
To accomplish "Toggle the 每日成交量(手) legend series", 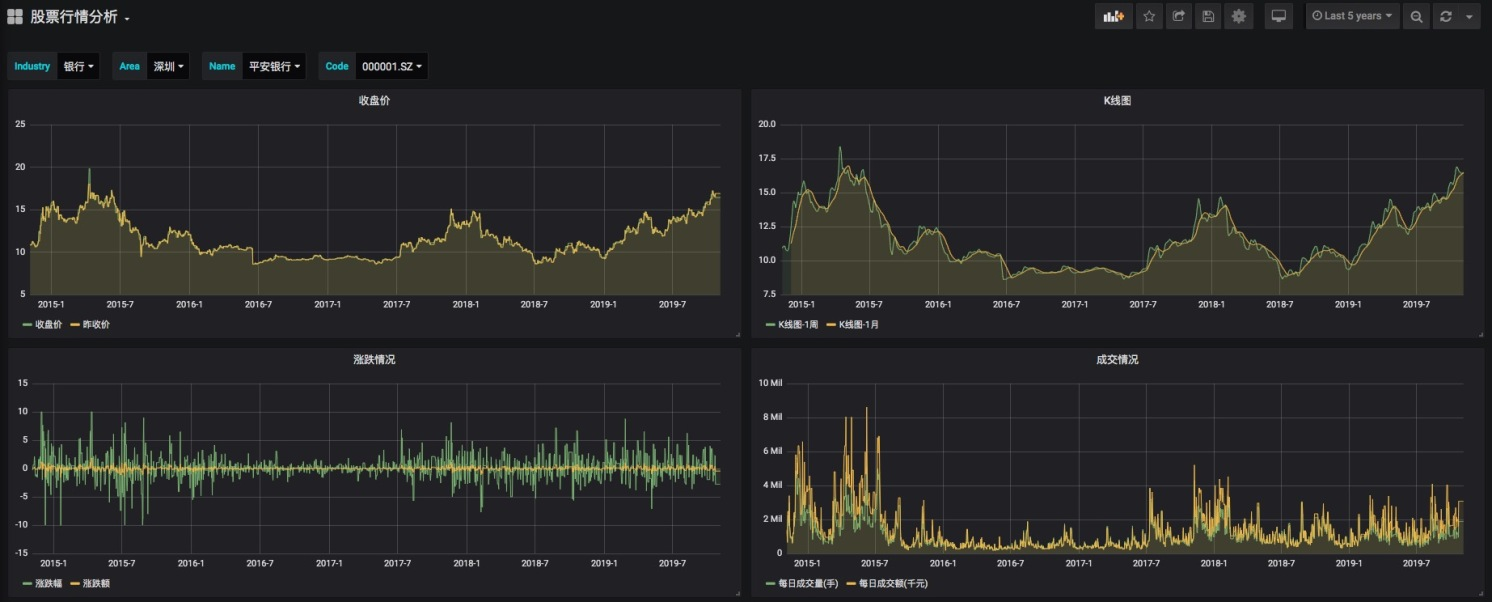I will tap(810, 583).
